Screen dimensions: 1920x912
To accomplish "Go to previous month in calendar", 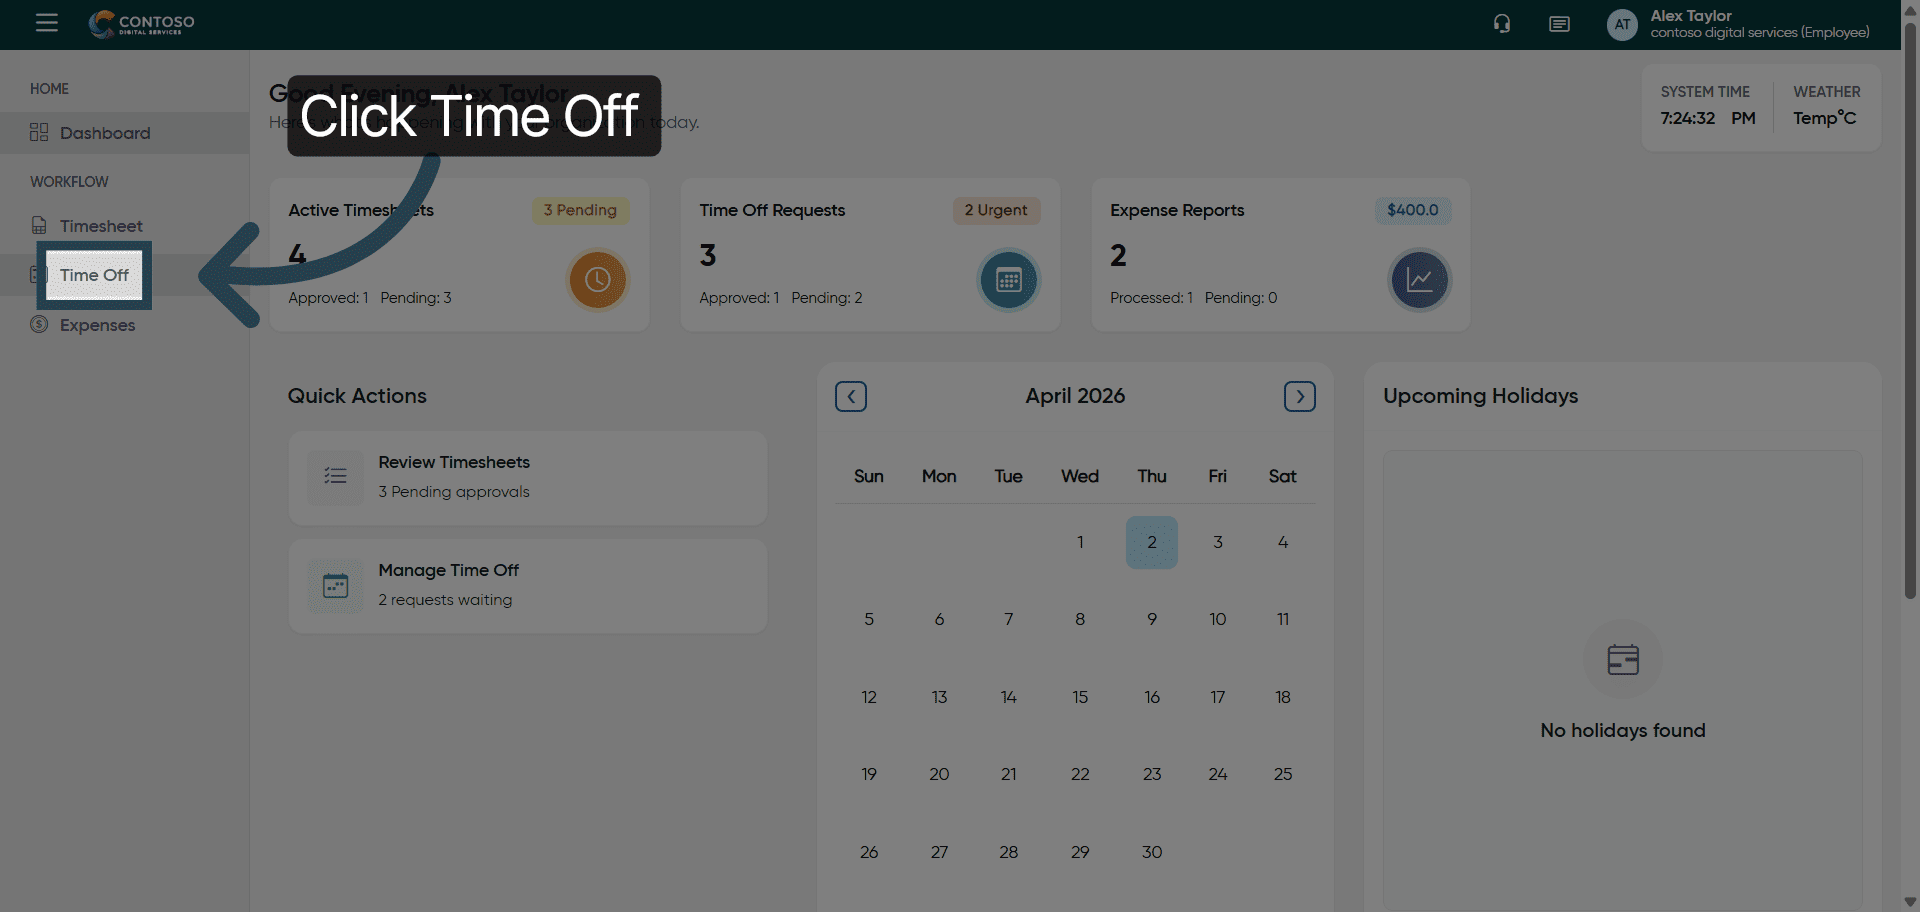I will point(851,397).
